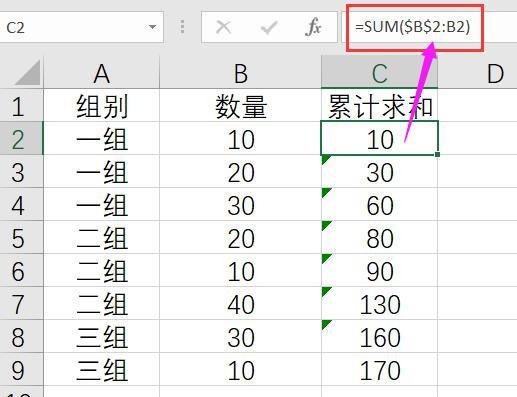
Task: Click cell B2 with value 10
Action: [240, 138]
